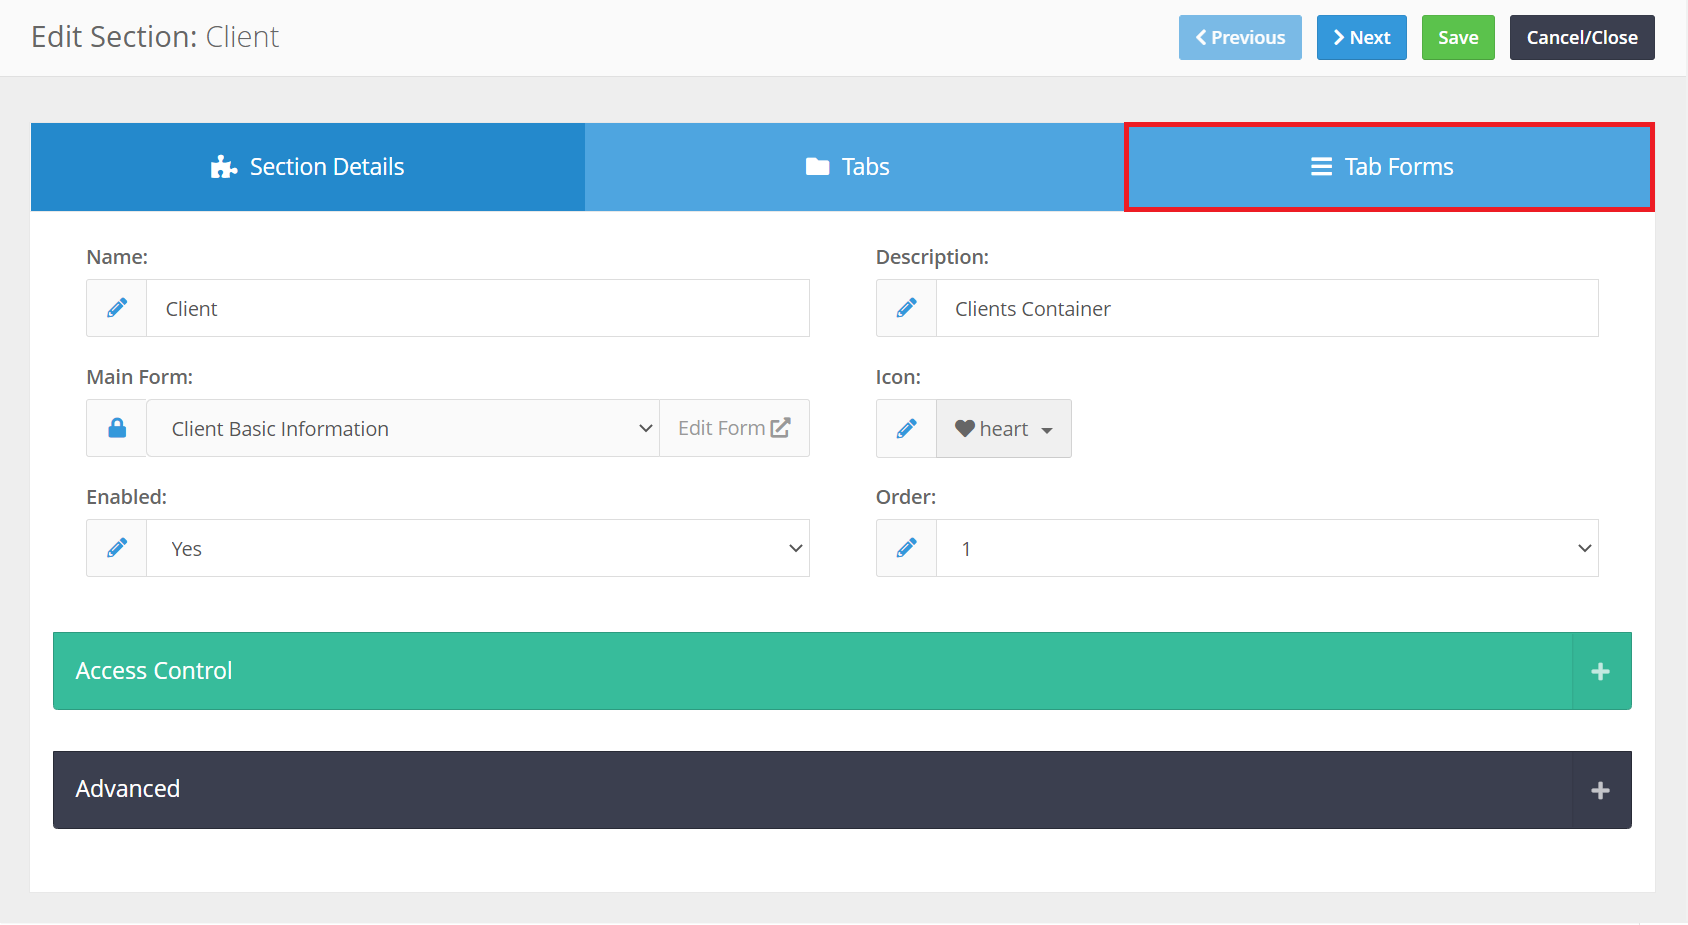This screenshot has height=925, width=1688.
Task: Go to the Next section
Action: (1361, 38)
